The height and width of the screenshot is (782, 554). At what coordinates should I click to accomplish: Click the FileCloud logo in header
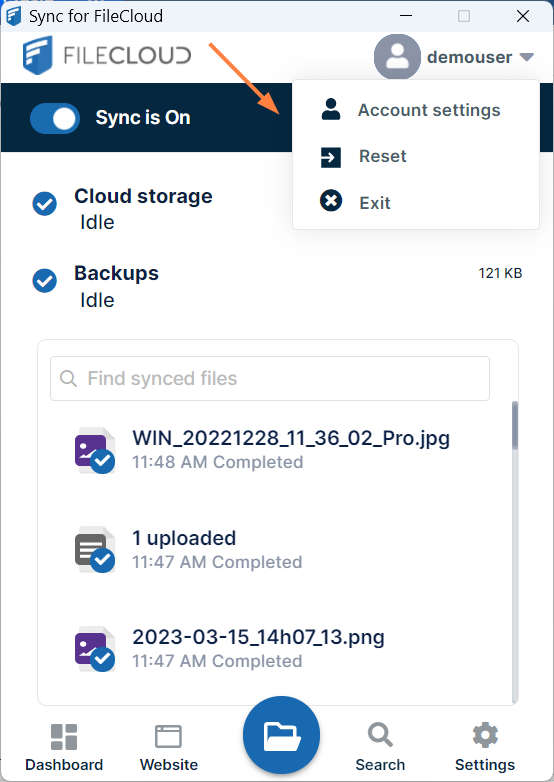(x=107, y=55)
